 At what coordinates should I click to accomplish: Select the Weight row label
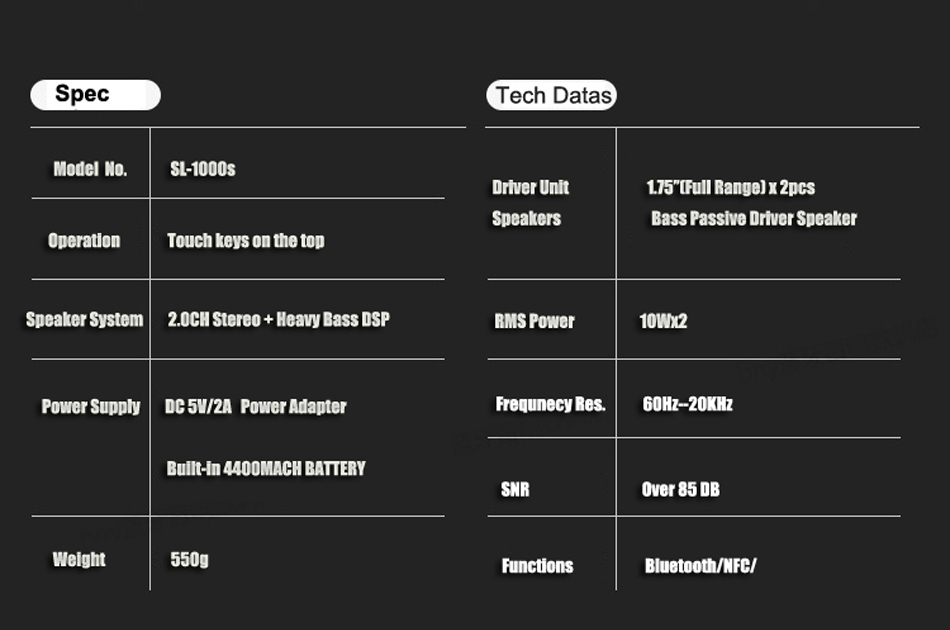point(79,559)
